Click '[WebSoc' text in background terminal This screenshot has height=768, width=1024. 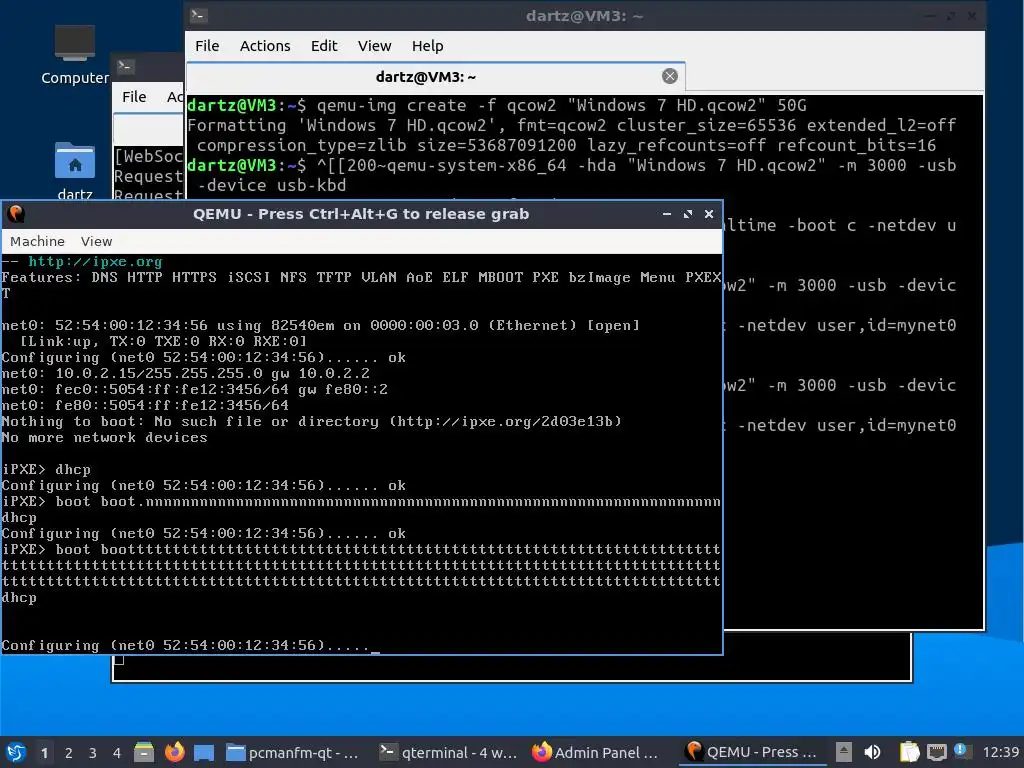(x=149, y=156)
